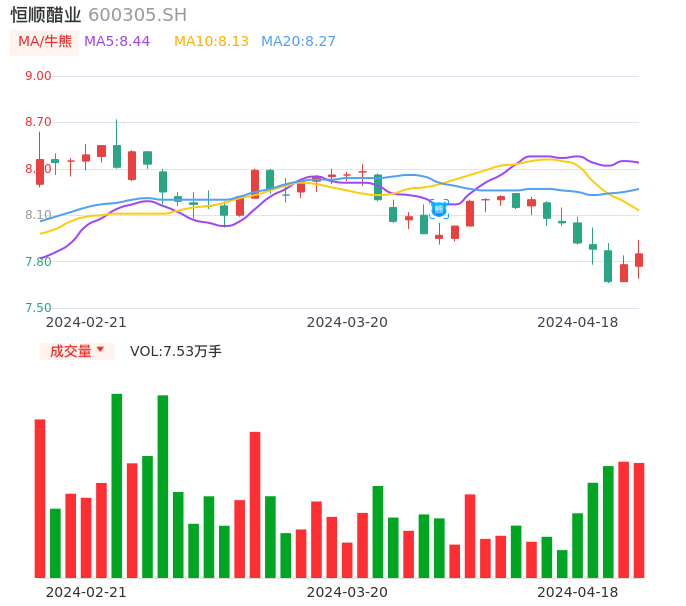Click the 8.70 price axis label
Screen dimensions: 686x606
pyautogui.click(x=38, y=122)
